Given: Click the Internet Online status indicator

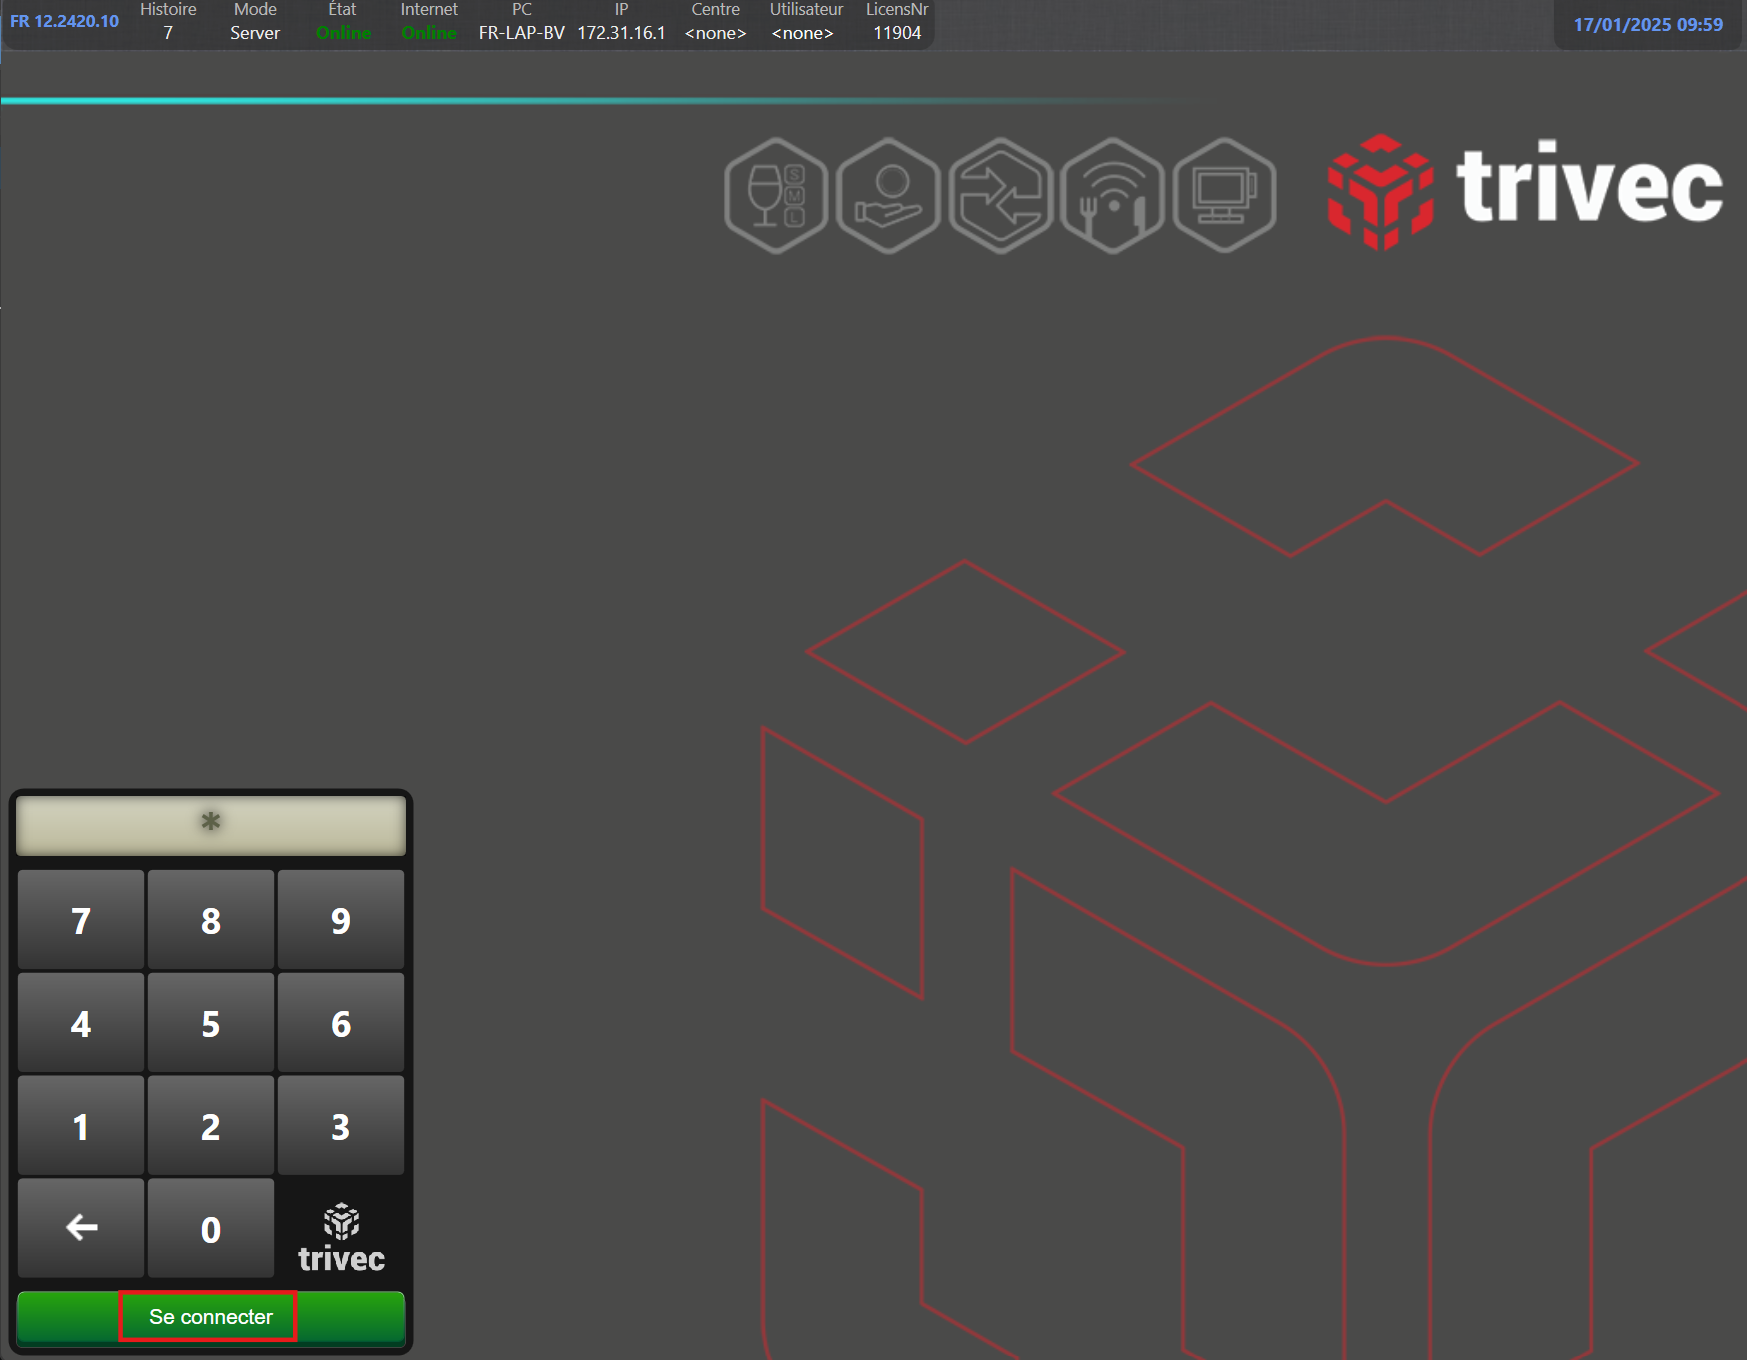Looking at the screenshot, I should pyautogui.click(x=429, y=22).
